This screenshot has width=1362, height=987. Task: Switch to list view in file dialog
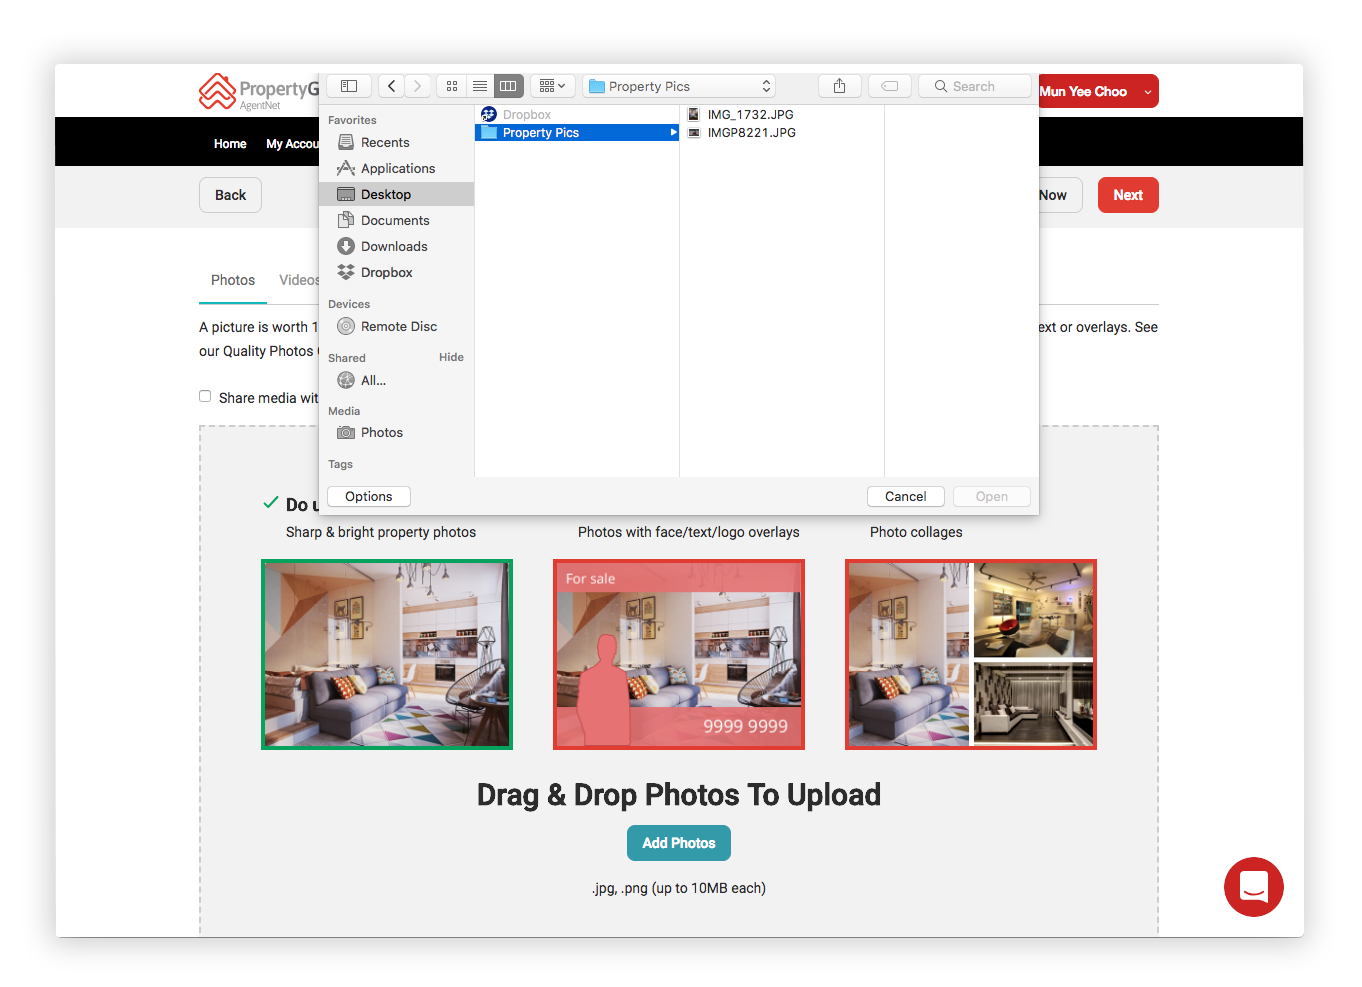click(480, 86)
